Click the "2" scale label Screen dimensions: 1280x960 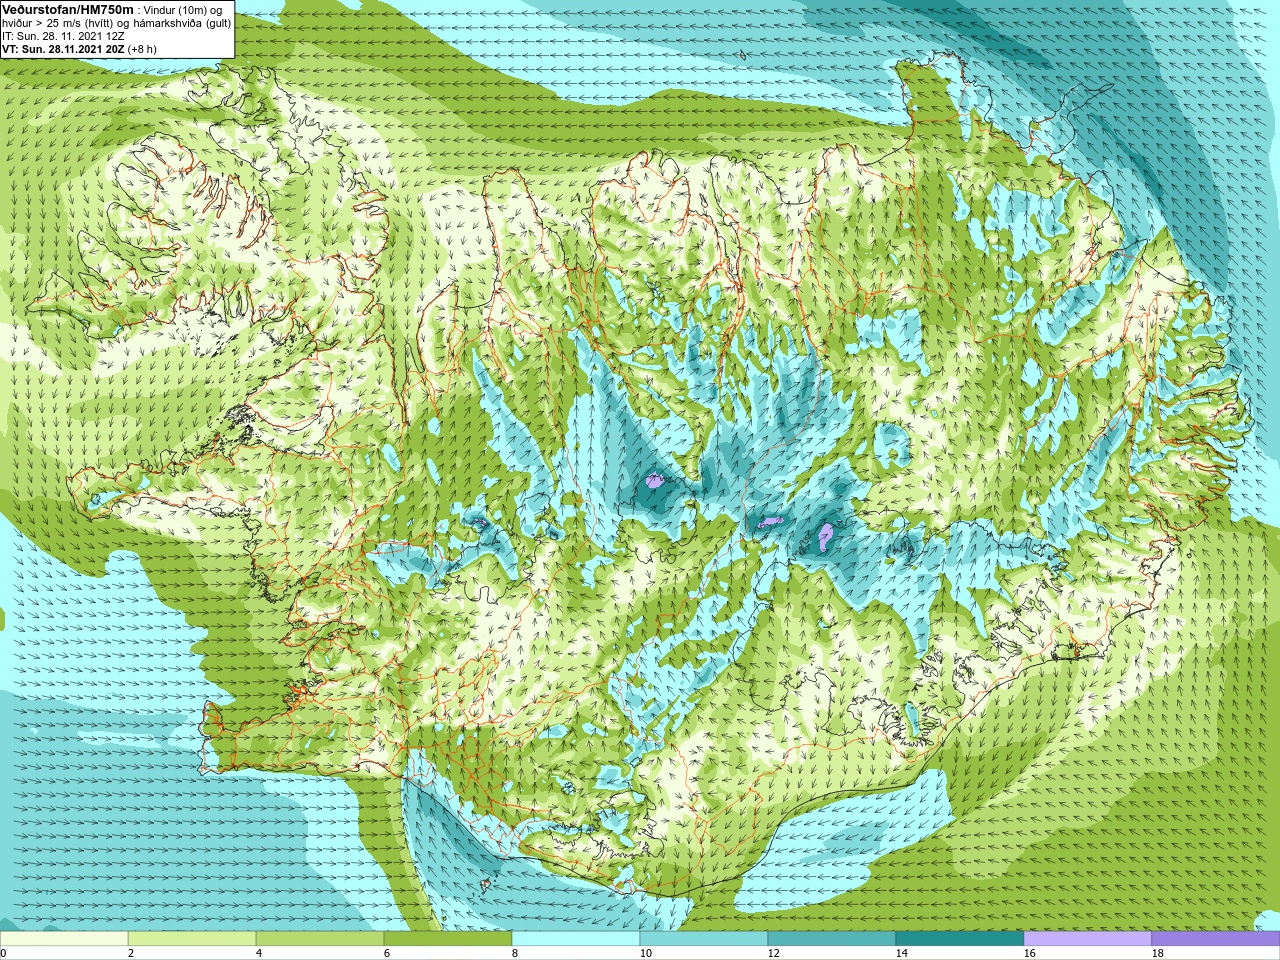point(131,953)
